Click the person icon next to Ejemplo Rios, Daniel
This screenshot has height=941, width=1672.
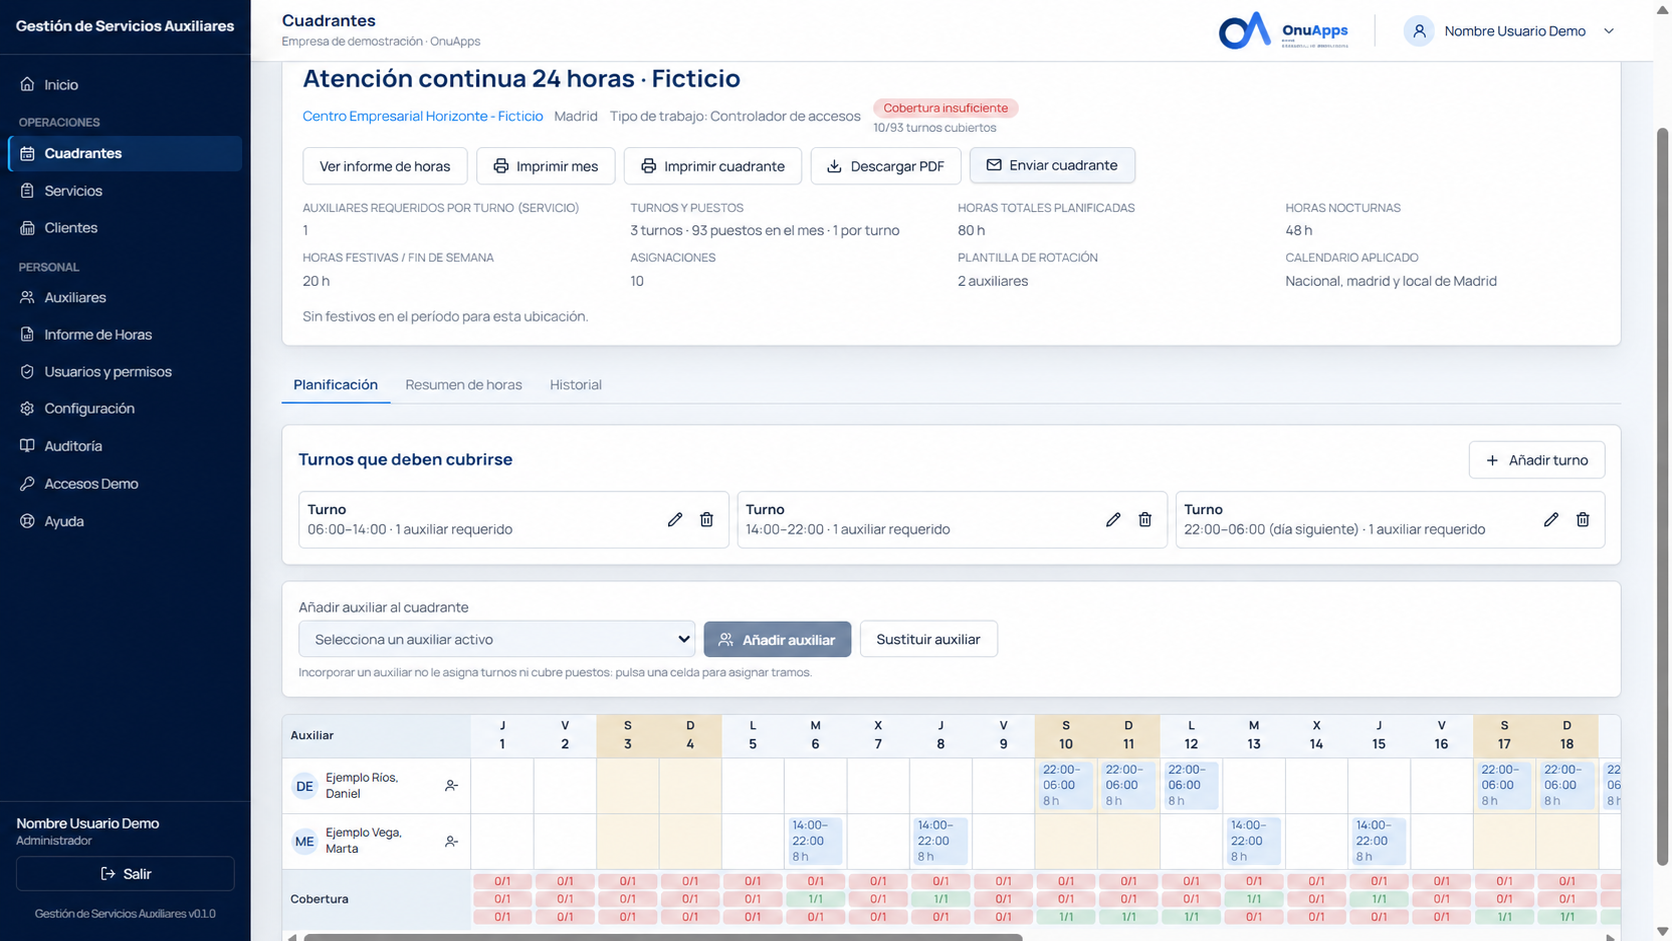(451, 786)
